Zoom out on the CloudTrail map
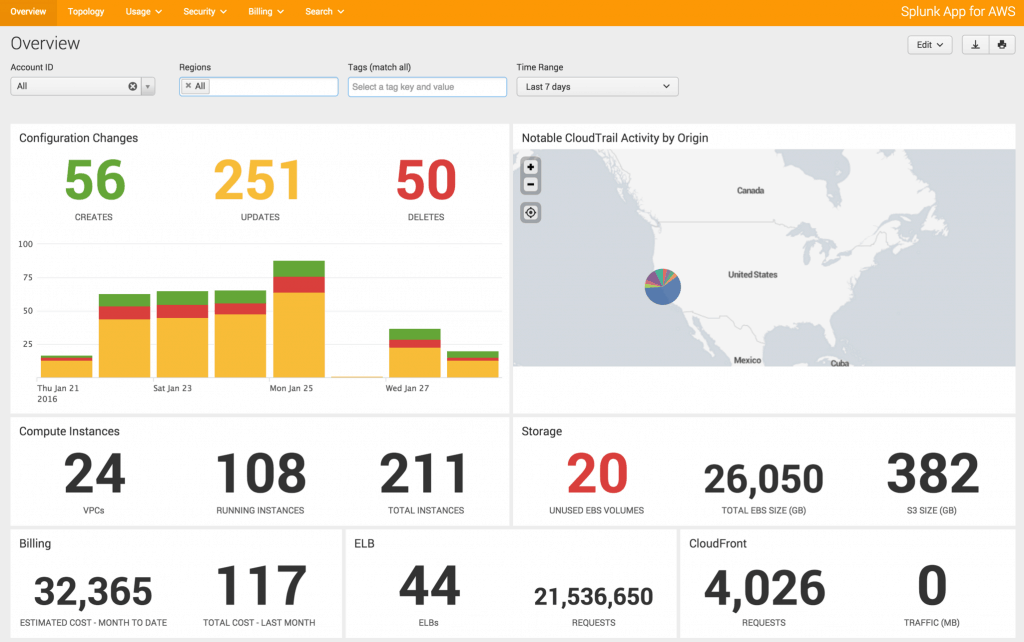1024x642 pixels. coord(530,185)
